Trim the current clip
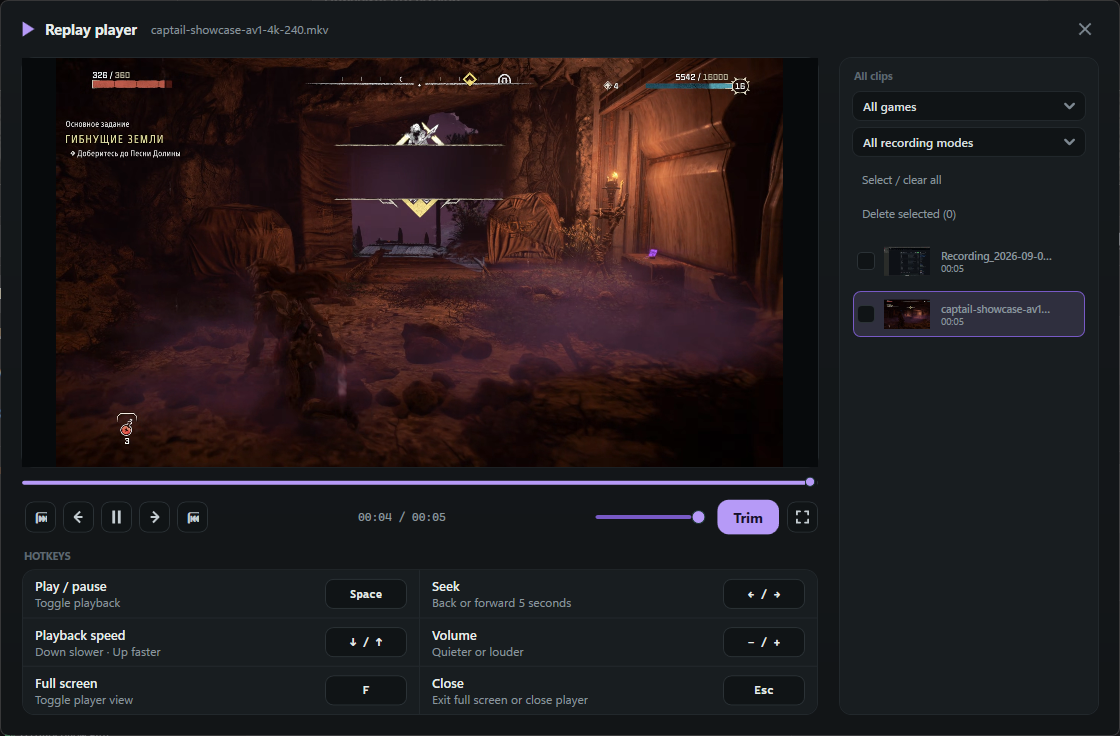Viewport: 1120px width, 736px height. tap(748, 517)
